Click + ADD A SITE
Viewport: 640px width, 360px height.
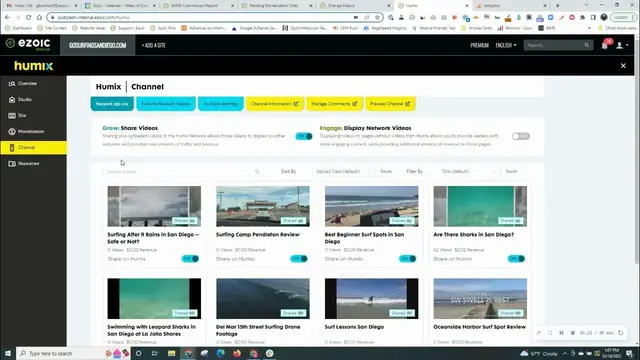pos(153,45)
